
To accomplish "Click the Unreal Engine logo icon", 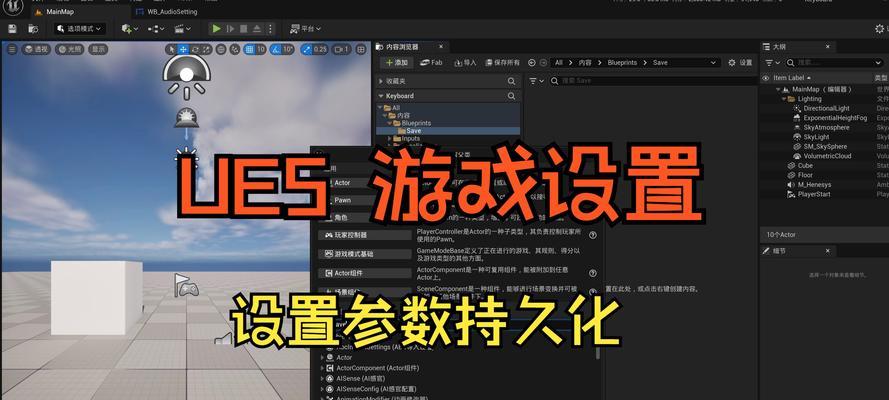I will [12, 7].
